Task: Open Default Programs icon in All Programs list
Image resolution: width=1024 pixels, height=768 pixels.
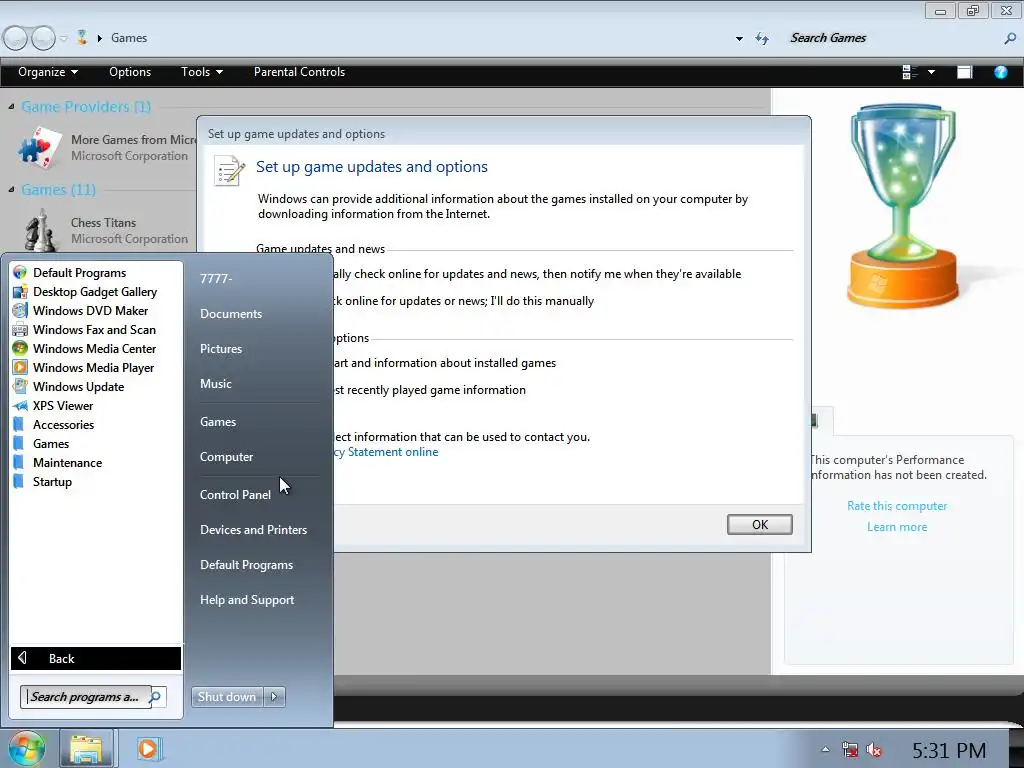Action: click(x=20, y=273)
